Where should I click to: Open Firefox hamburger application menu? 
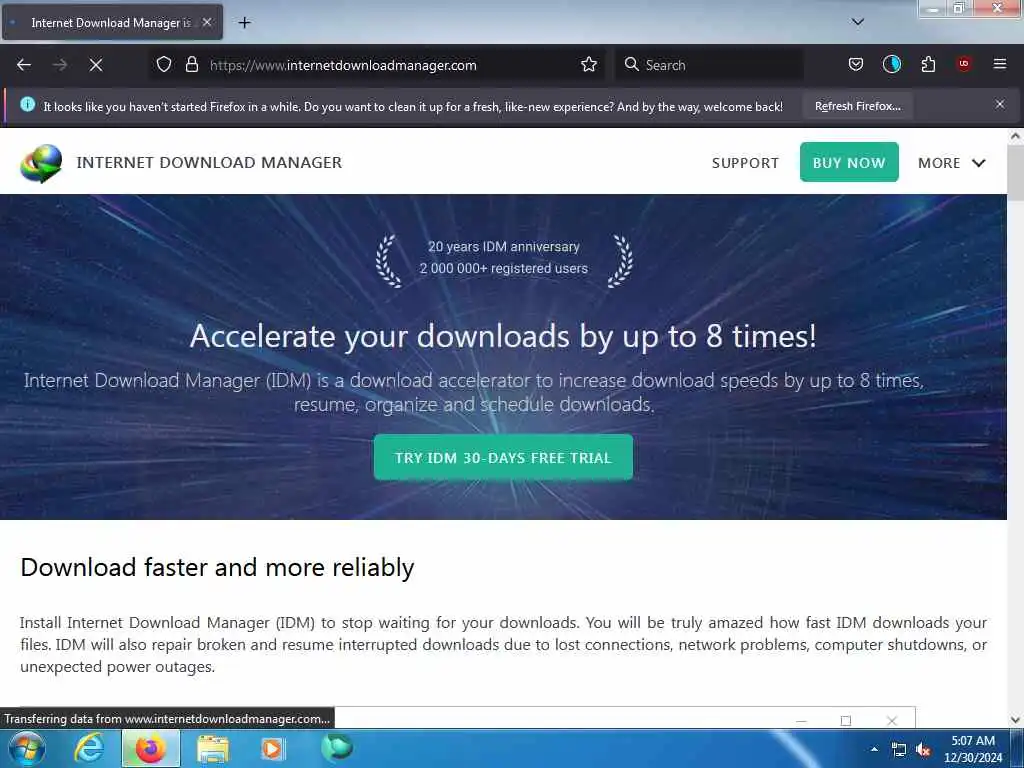point(1000,64)
